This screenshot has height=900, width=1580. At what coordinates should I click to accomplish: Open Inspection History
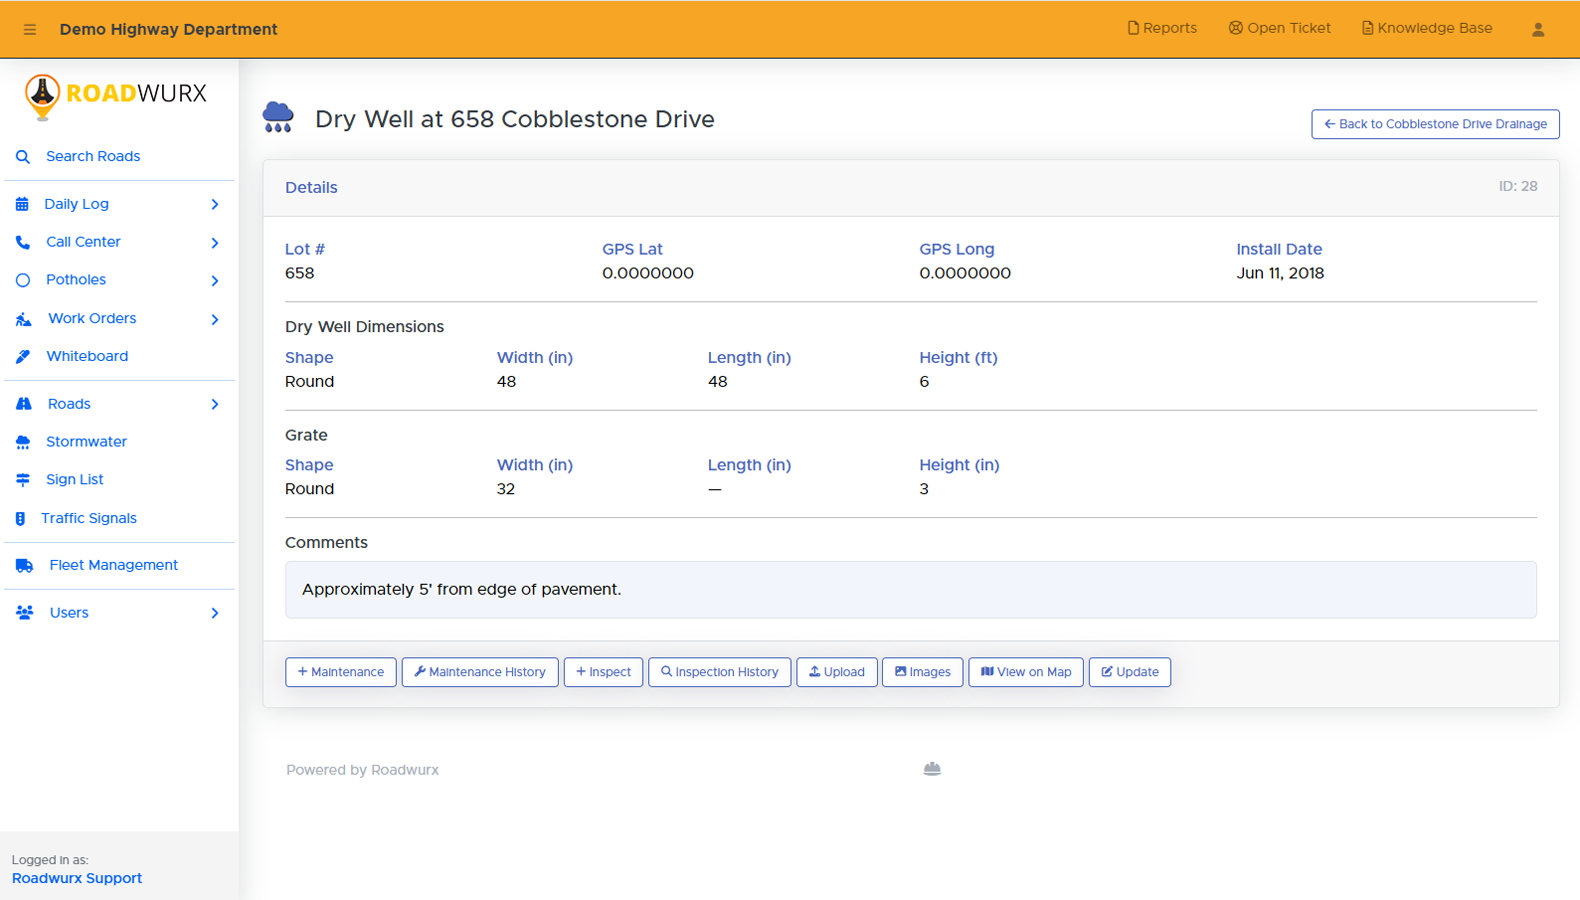click(719, 672)
